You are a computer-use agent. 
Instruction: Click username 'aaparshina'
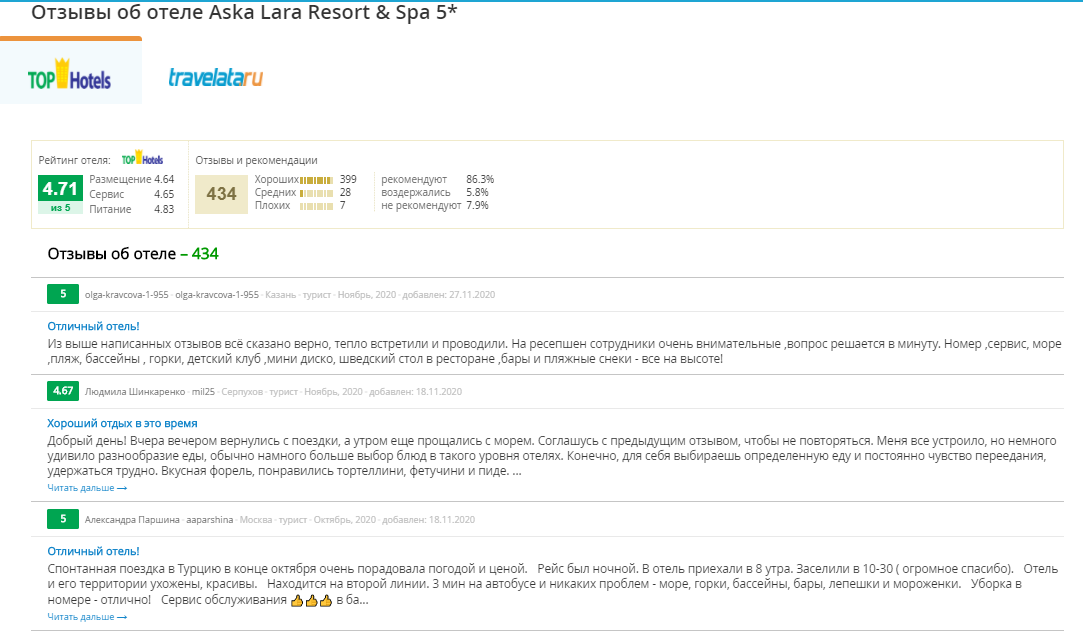click(x=209, y=520)
